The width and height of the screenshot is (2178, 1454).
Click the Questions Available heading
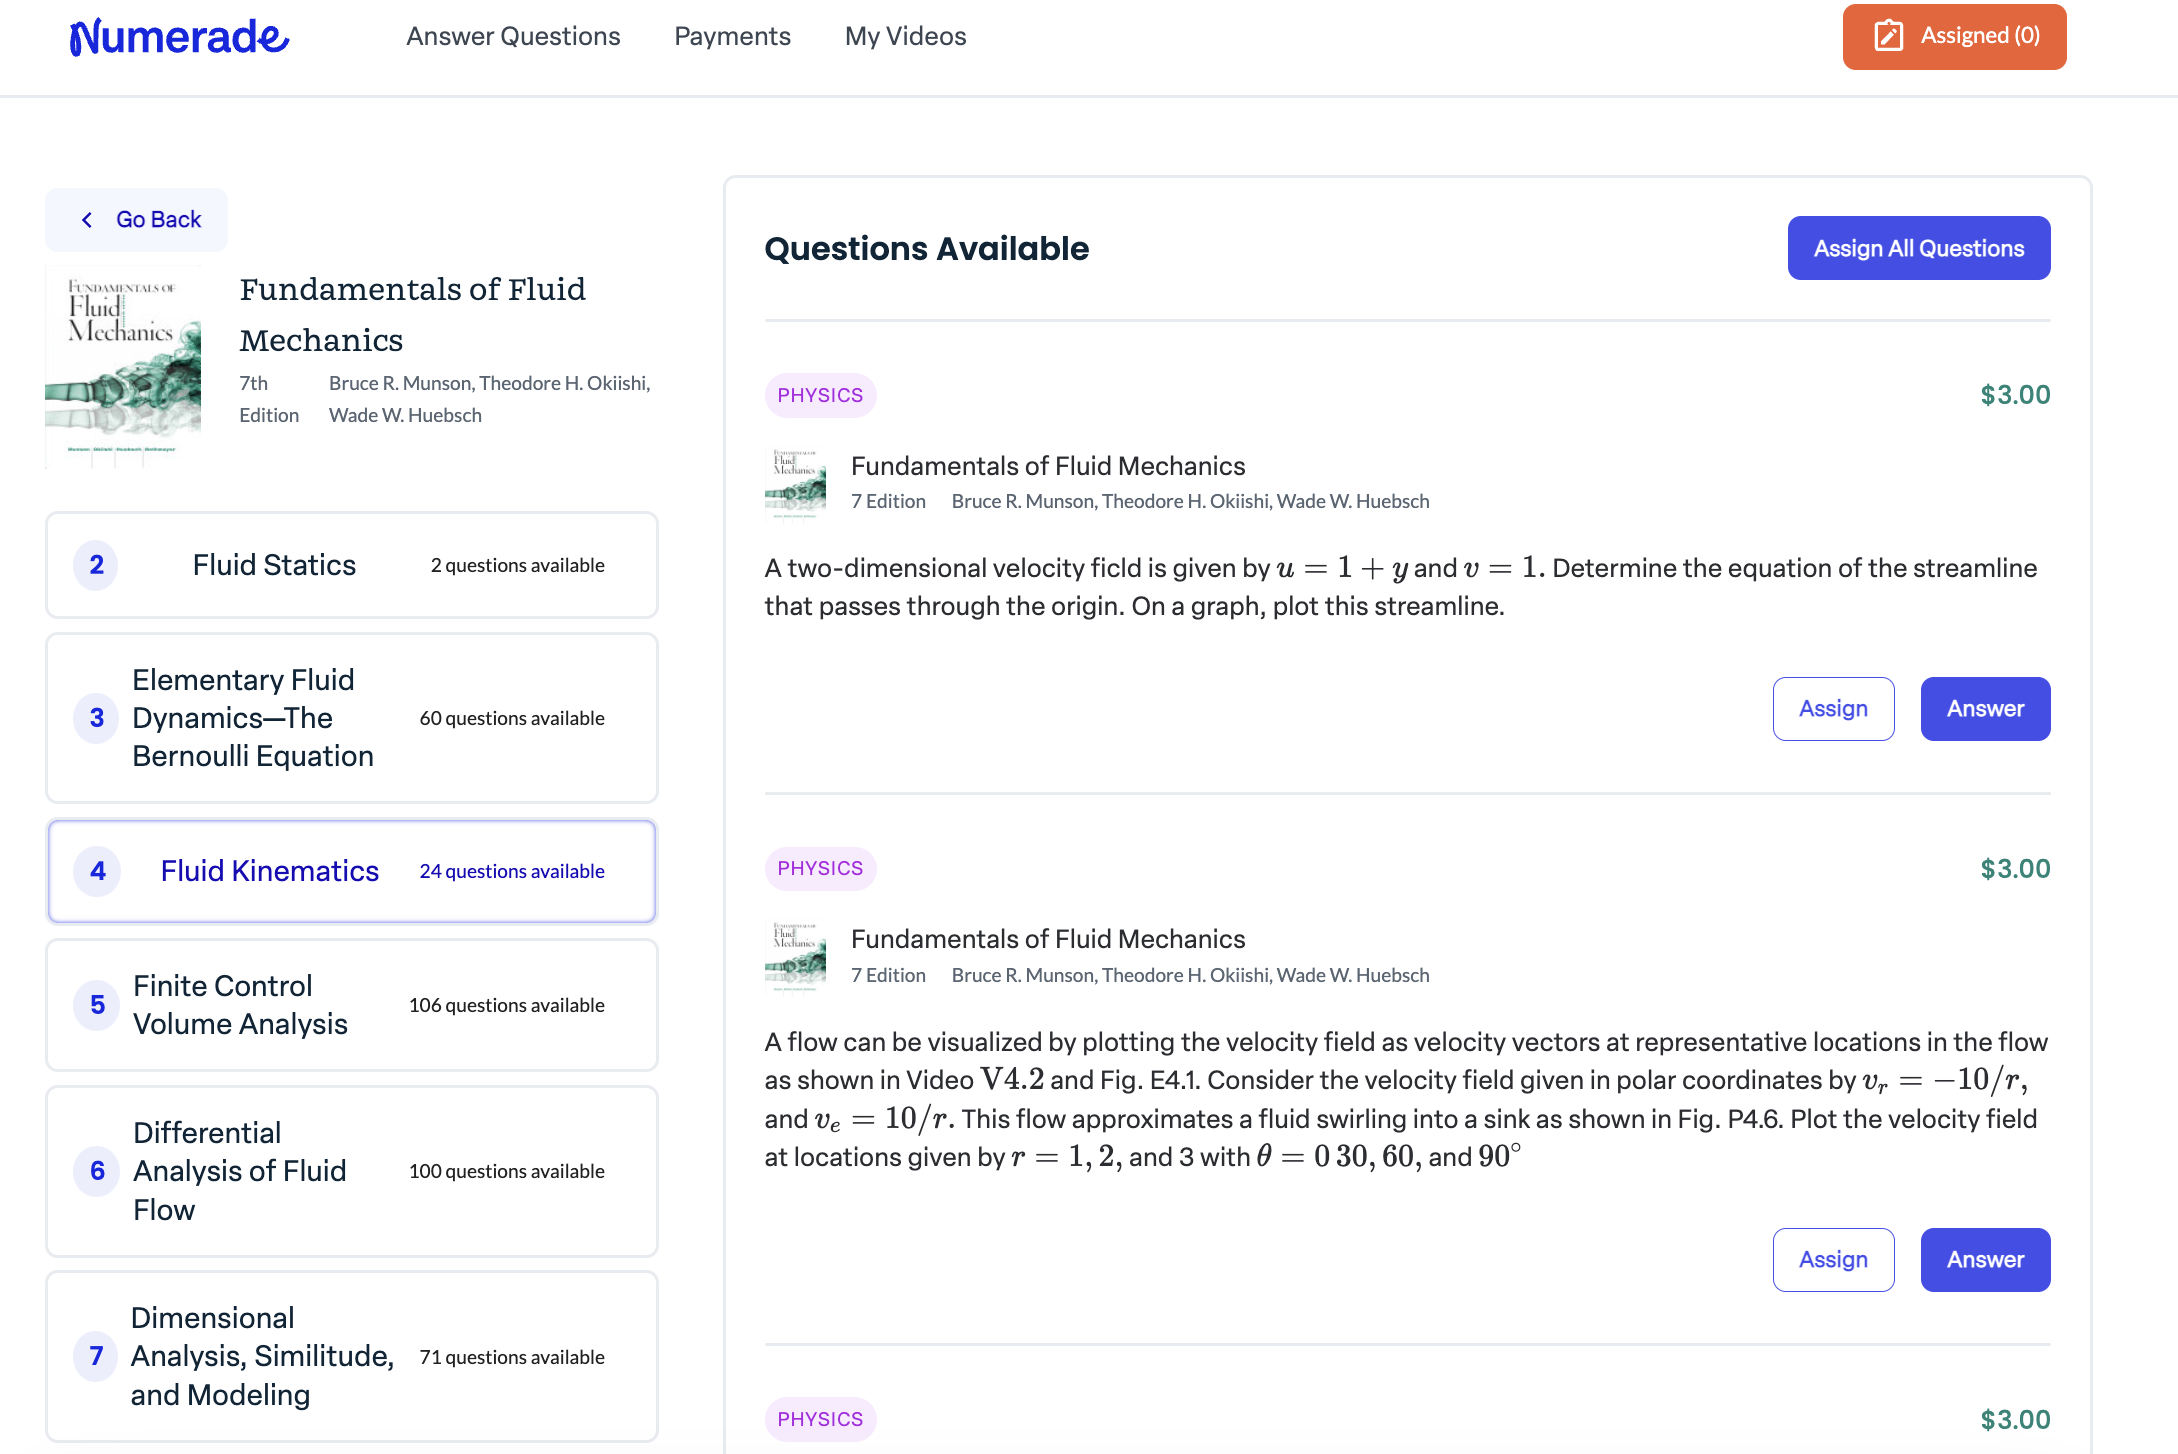927,248
